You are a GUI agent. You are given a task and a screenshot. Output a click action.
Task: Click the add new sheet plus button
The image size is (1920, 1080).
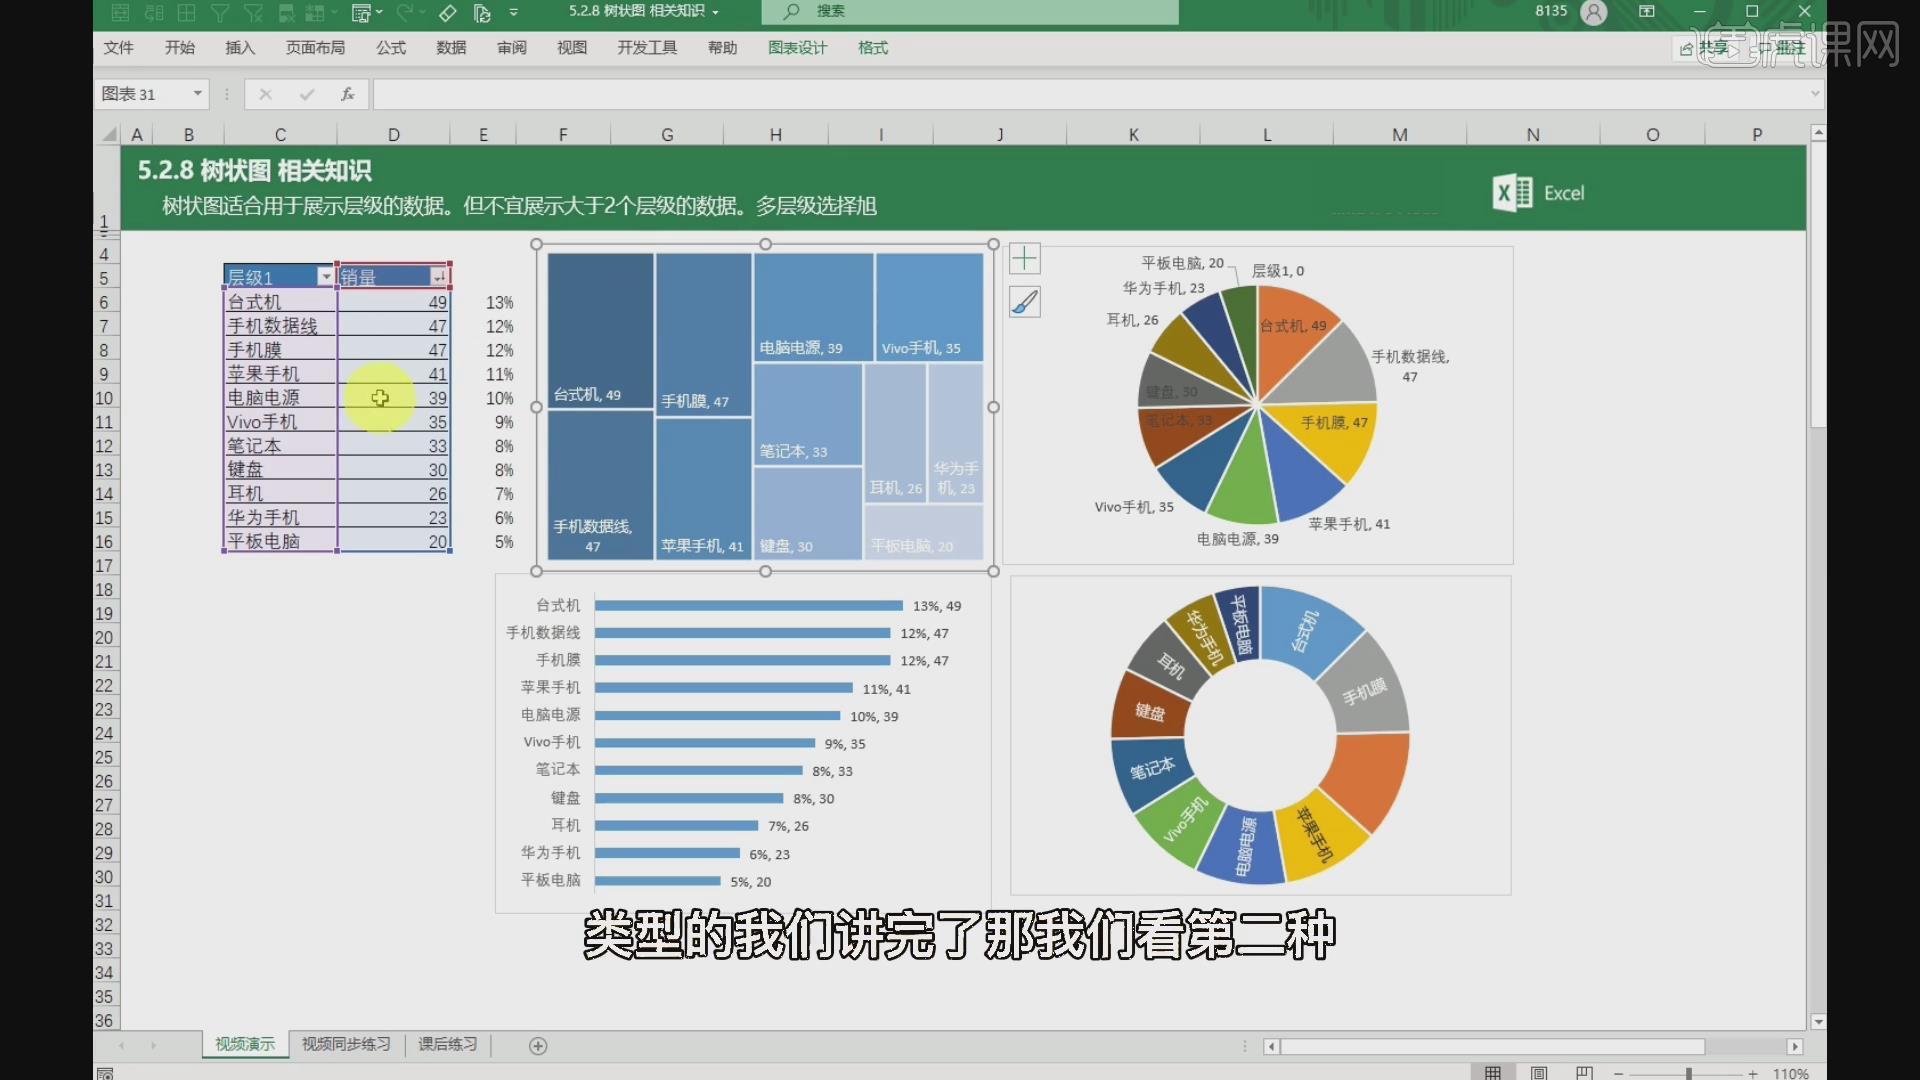point(538,1046)
